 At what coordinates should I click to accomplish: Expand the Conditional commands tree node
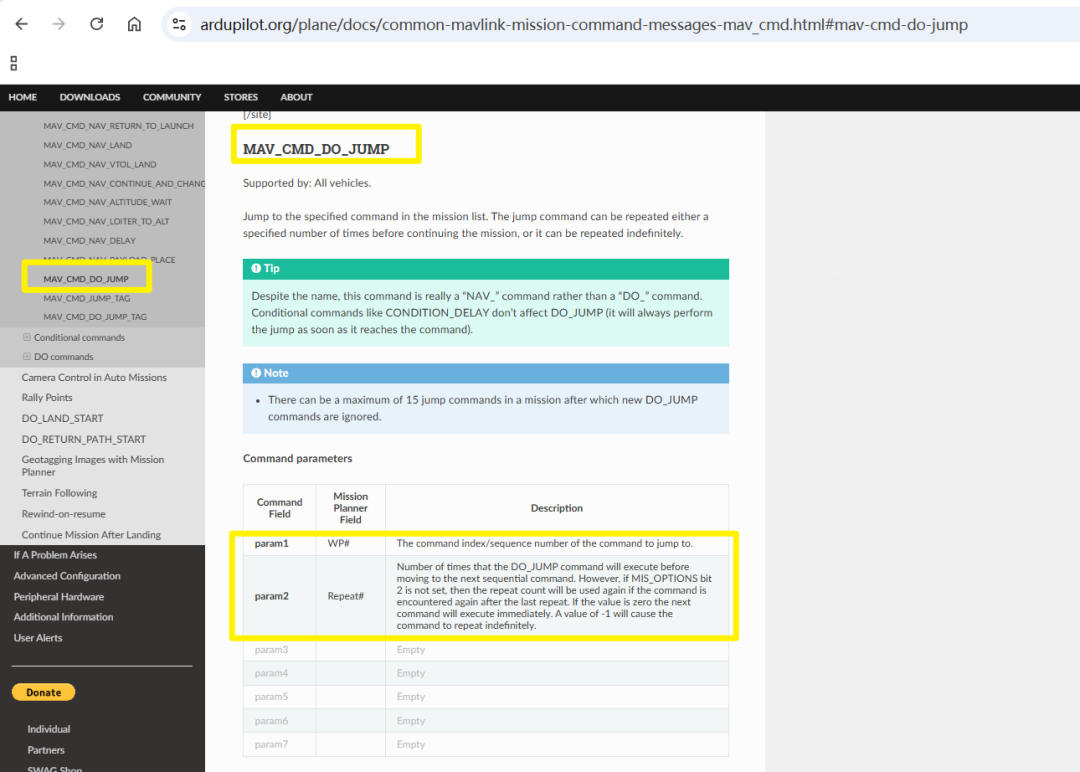(x=27, y=337)
